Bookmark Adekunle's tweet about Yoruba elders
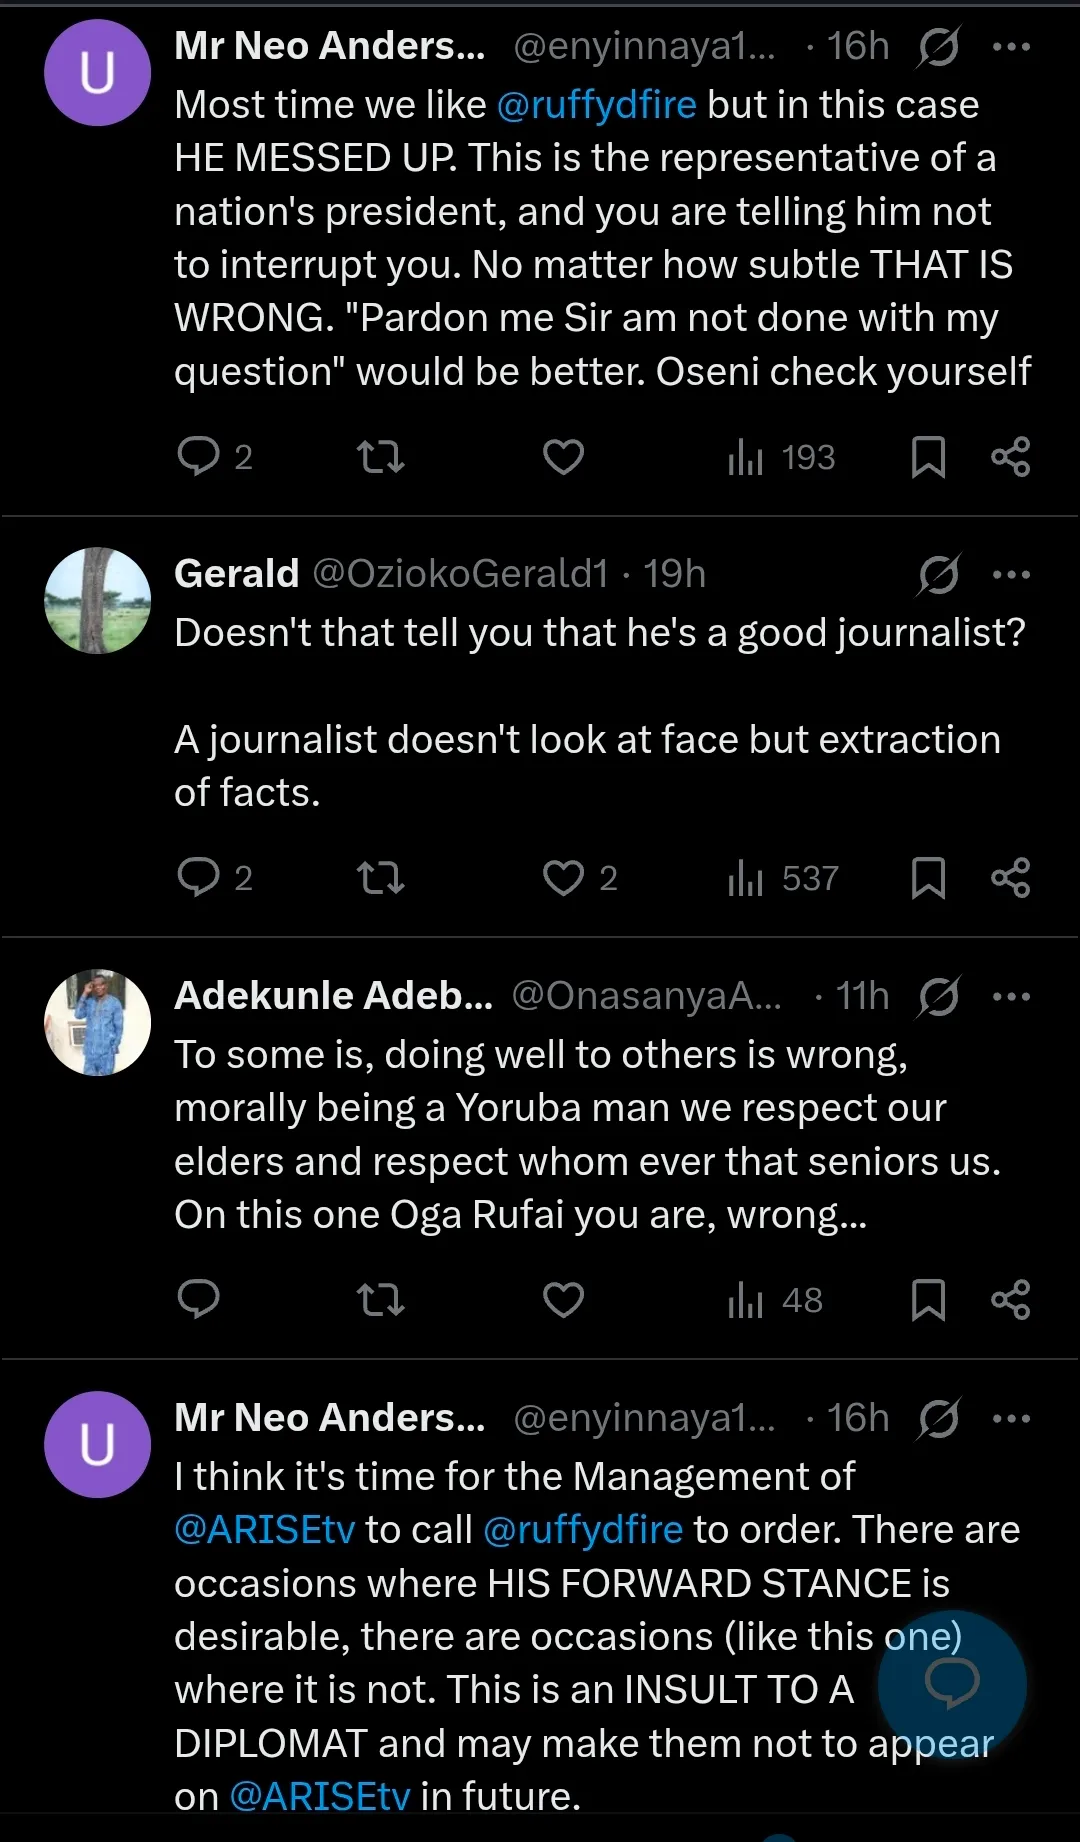1080x1842 pixels. [x=928, y=1300]
